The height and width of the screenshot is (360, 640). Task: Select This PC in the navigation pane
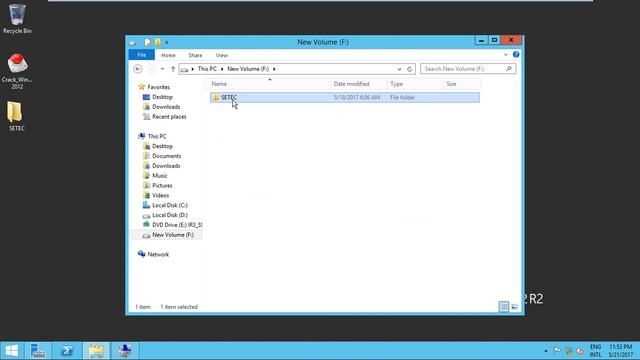[x=157, y=136]
